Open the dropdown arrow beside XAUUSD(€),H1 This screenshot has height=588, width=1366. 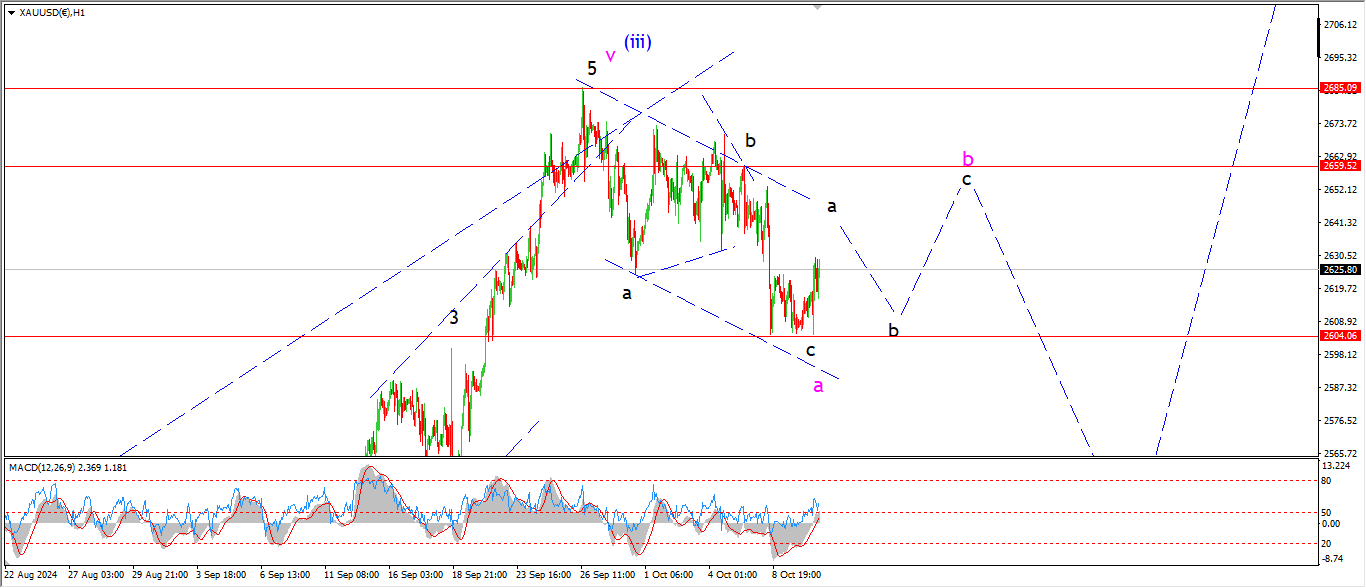click(11, 13)
